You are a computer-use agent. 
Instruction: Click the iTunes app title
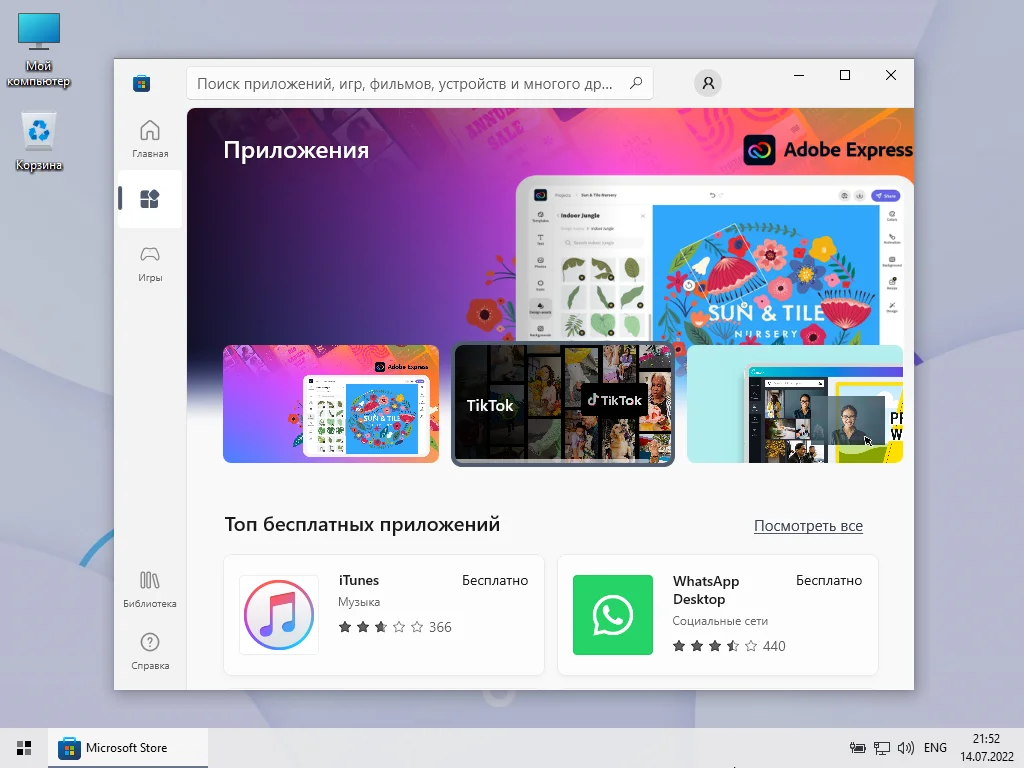[x=359, y=580]
